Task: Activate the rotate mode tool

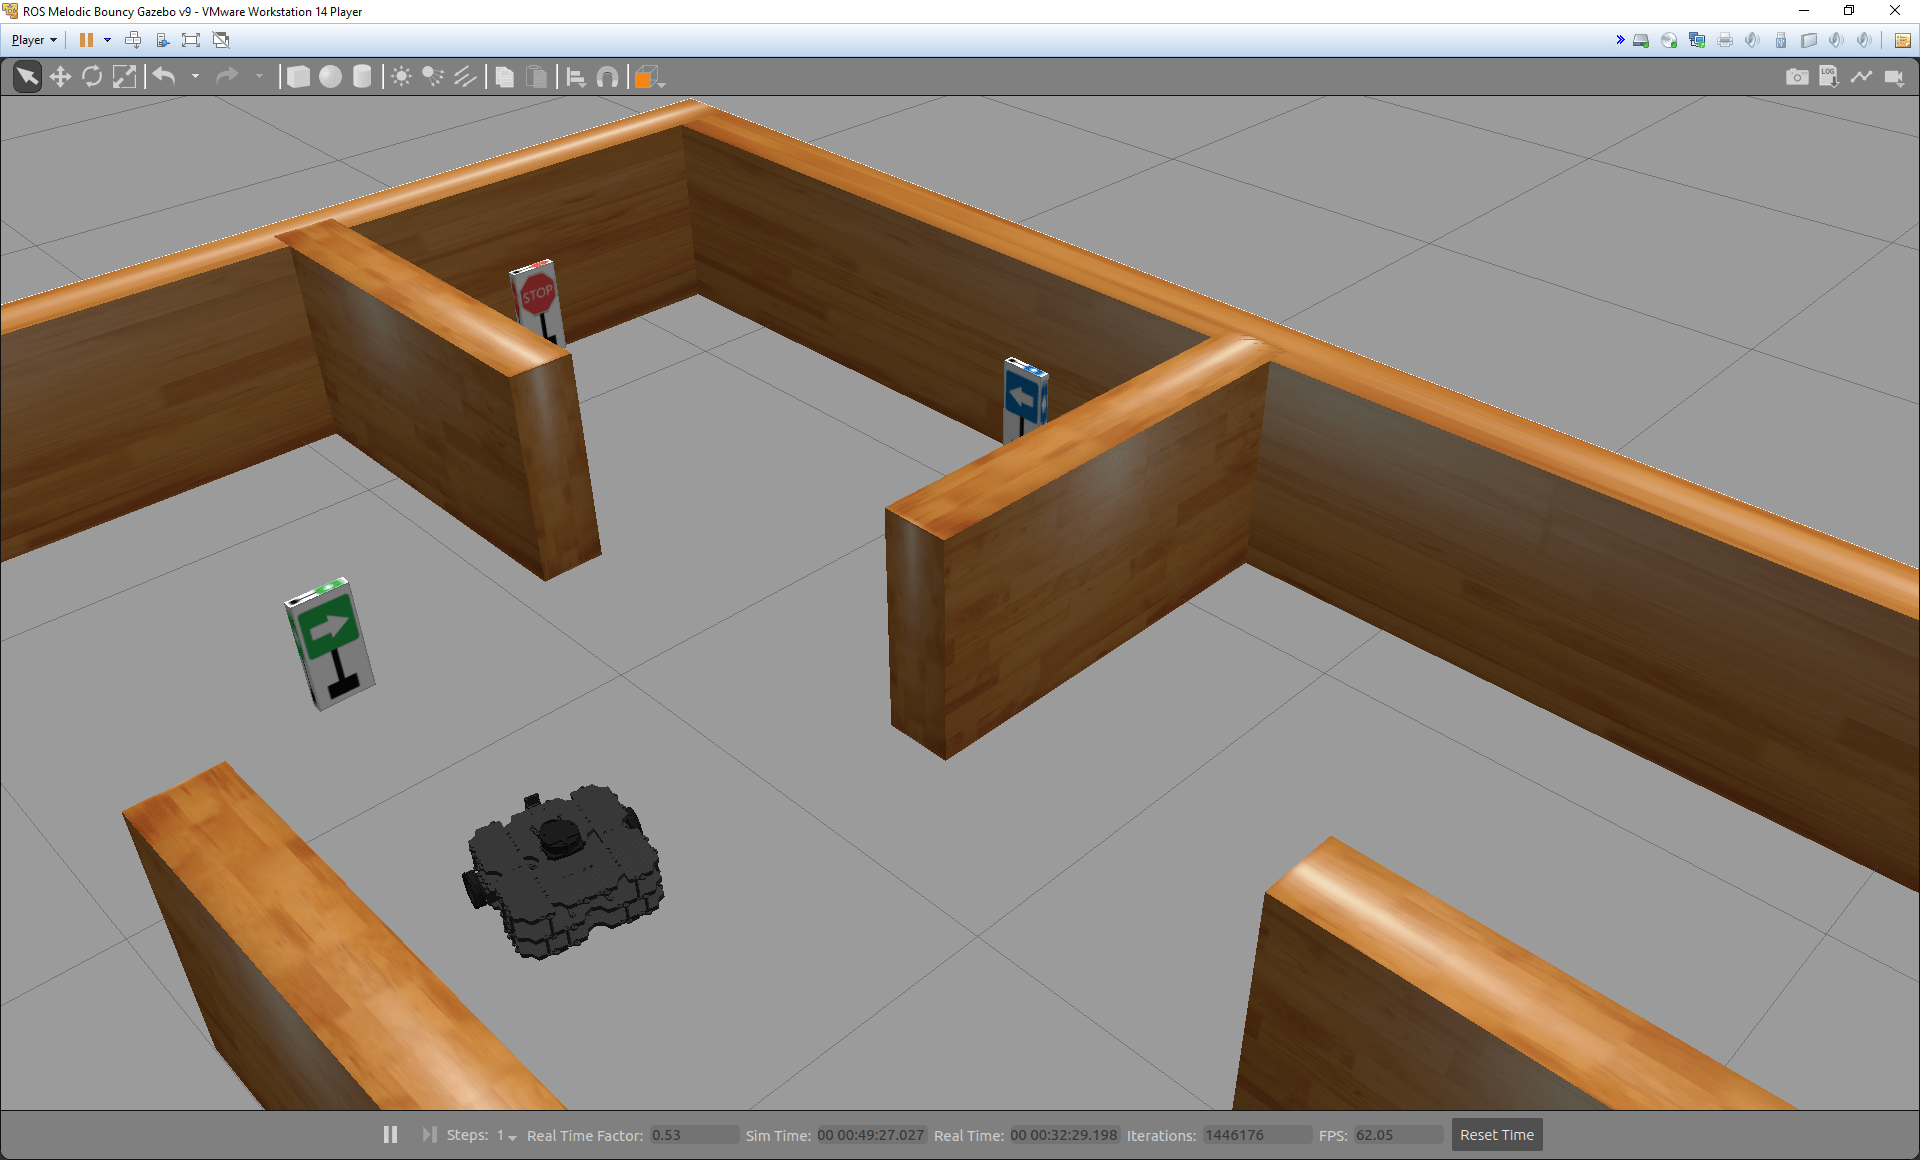Action: 92,77
